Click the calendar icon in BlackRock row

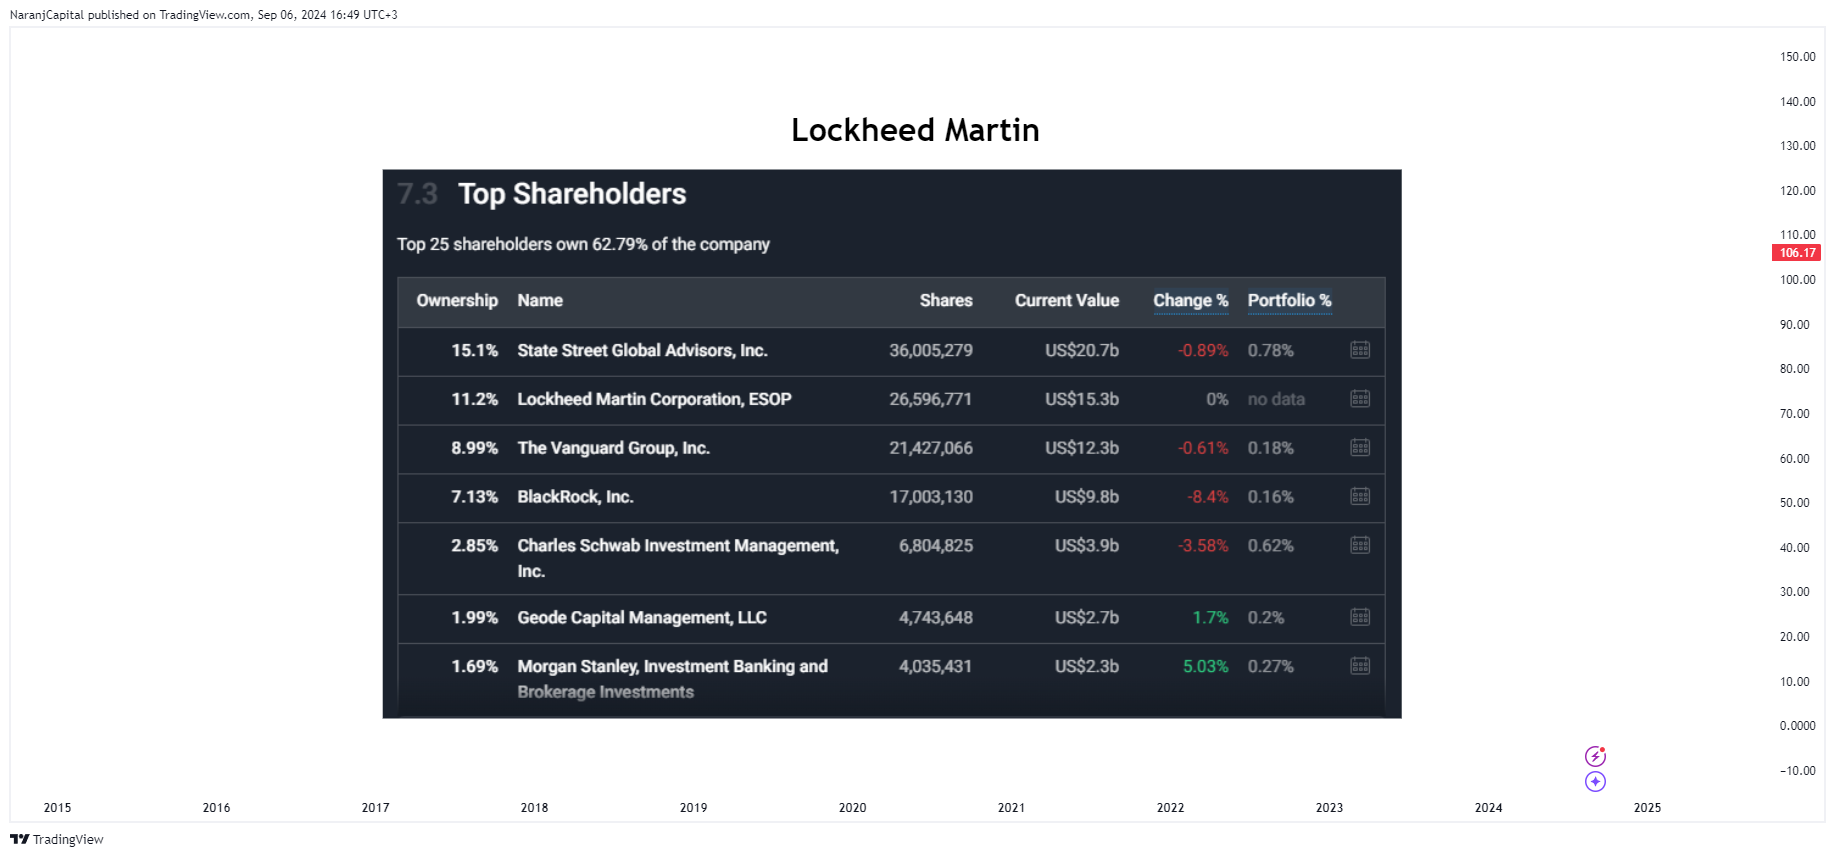point(1360,497)
